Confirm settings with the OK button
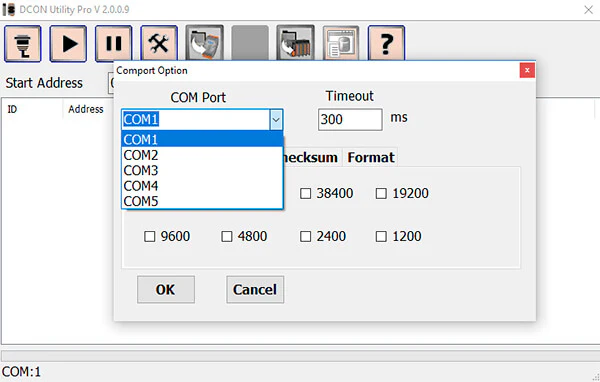The image size is (600, 382). [x=166, y=289]
